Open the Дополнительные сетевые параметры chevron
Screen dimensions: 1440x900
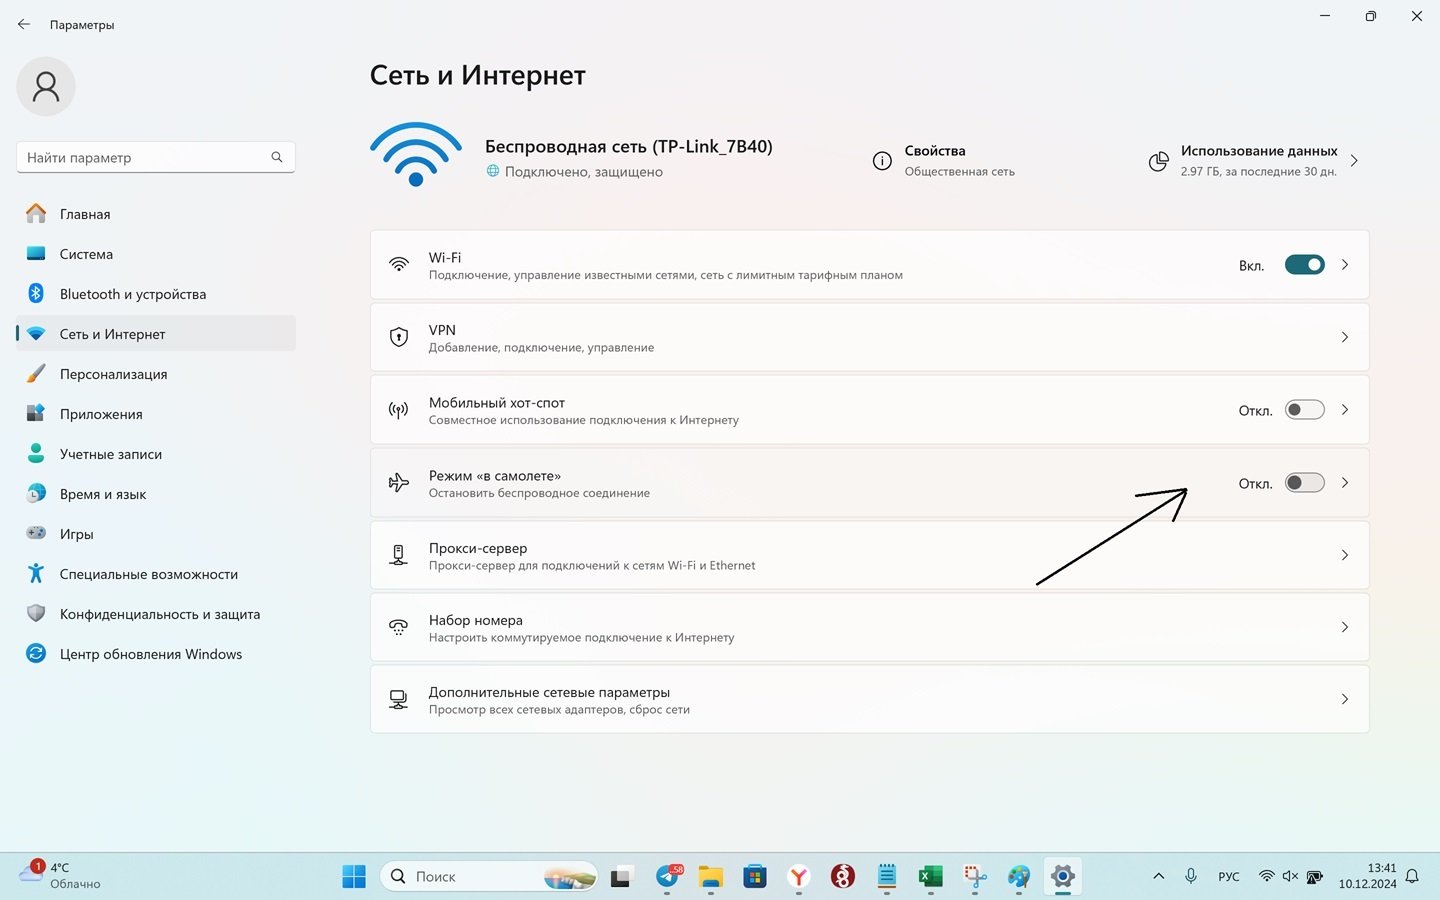pos(1345,699)
